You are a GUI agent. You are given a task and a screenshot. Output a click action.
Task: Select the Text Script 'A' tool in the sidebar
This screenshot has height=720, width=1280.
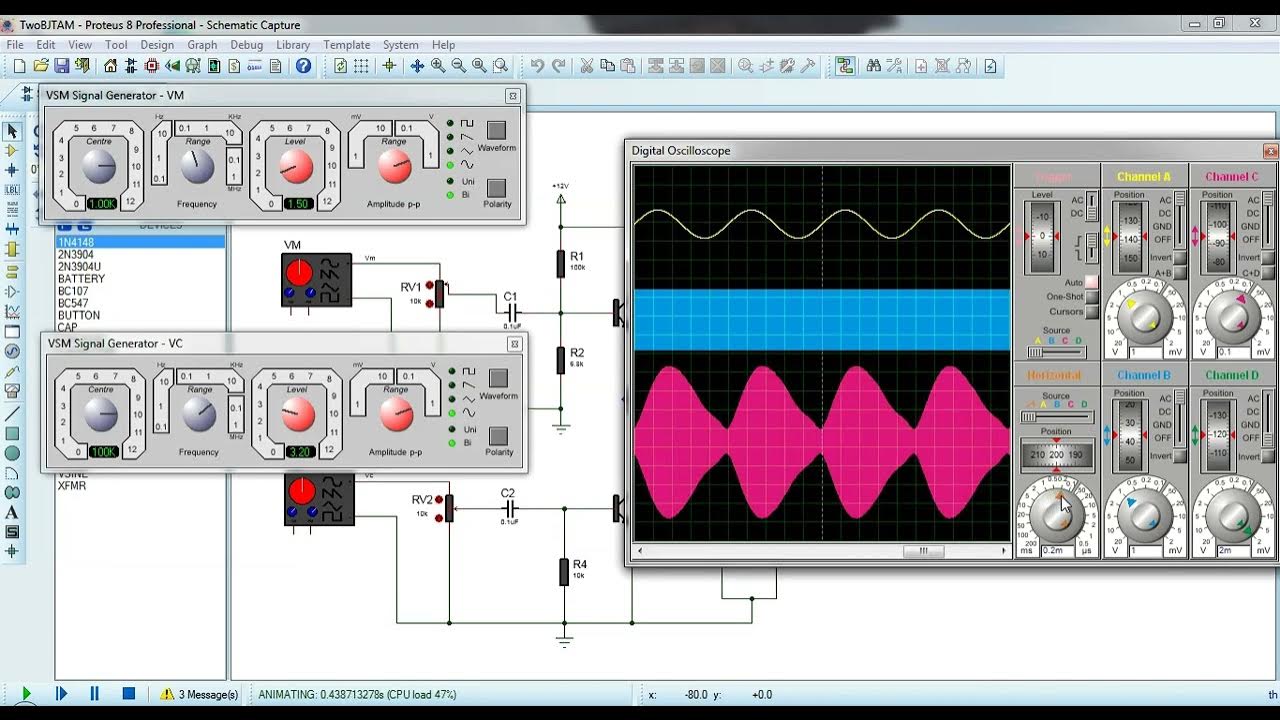12,512
